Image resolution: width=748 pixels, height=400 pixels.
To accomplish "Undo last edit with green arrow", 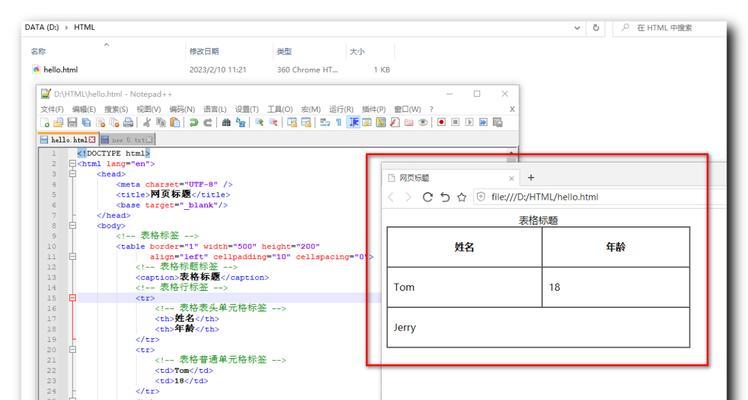I will click(x=194, y=123).
